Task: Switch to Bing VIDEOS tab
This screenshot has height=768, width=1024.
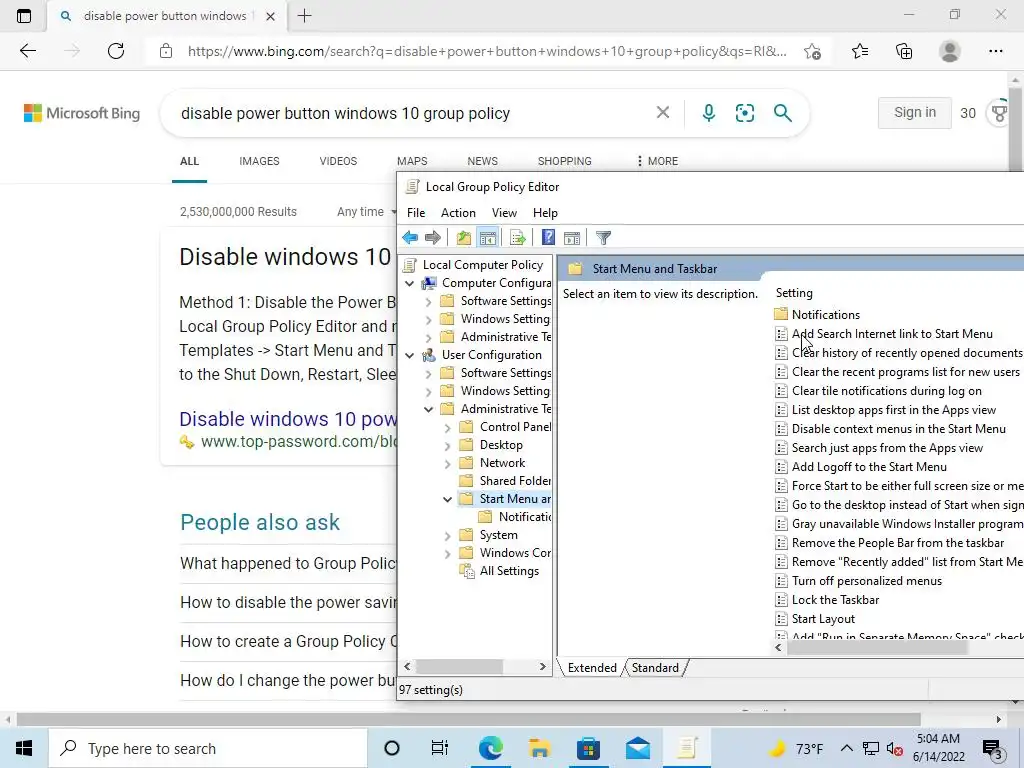Action: tap(338, 161)
